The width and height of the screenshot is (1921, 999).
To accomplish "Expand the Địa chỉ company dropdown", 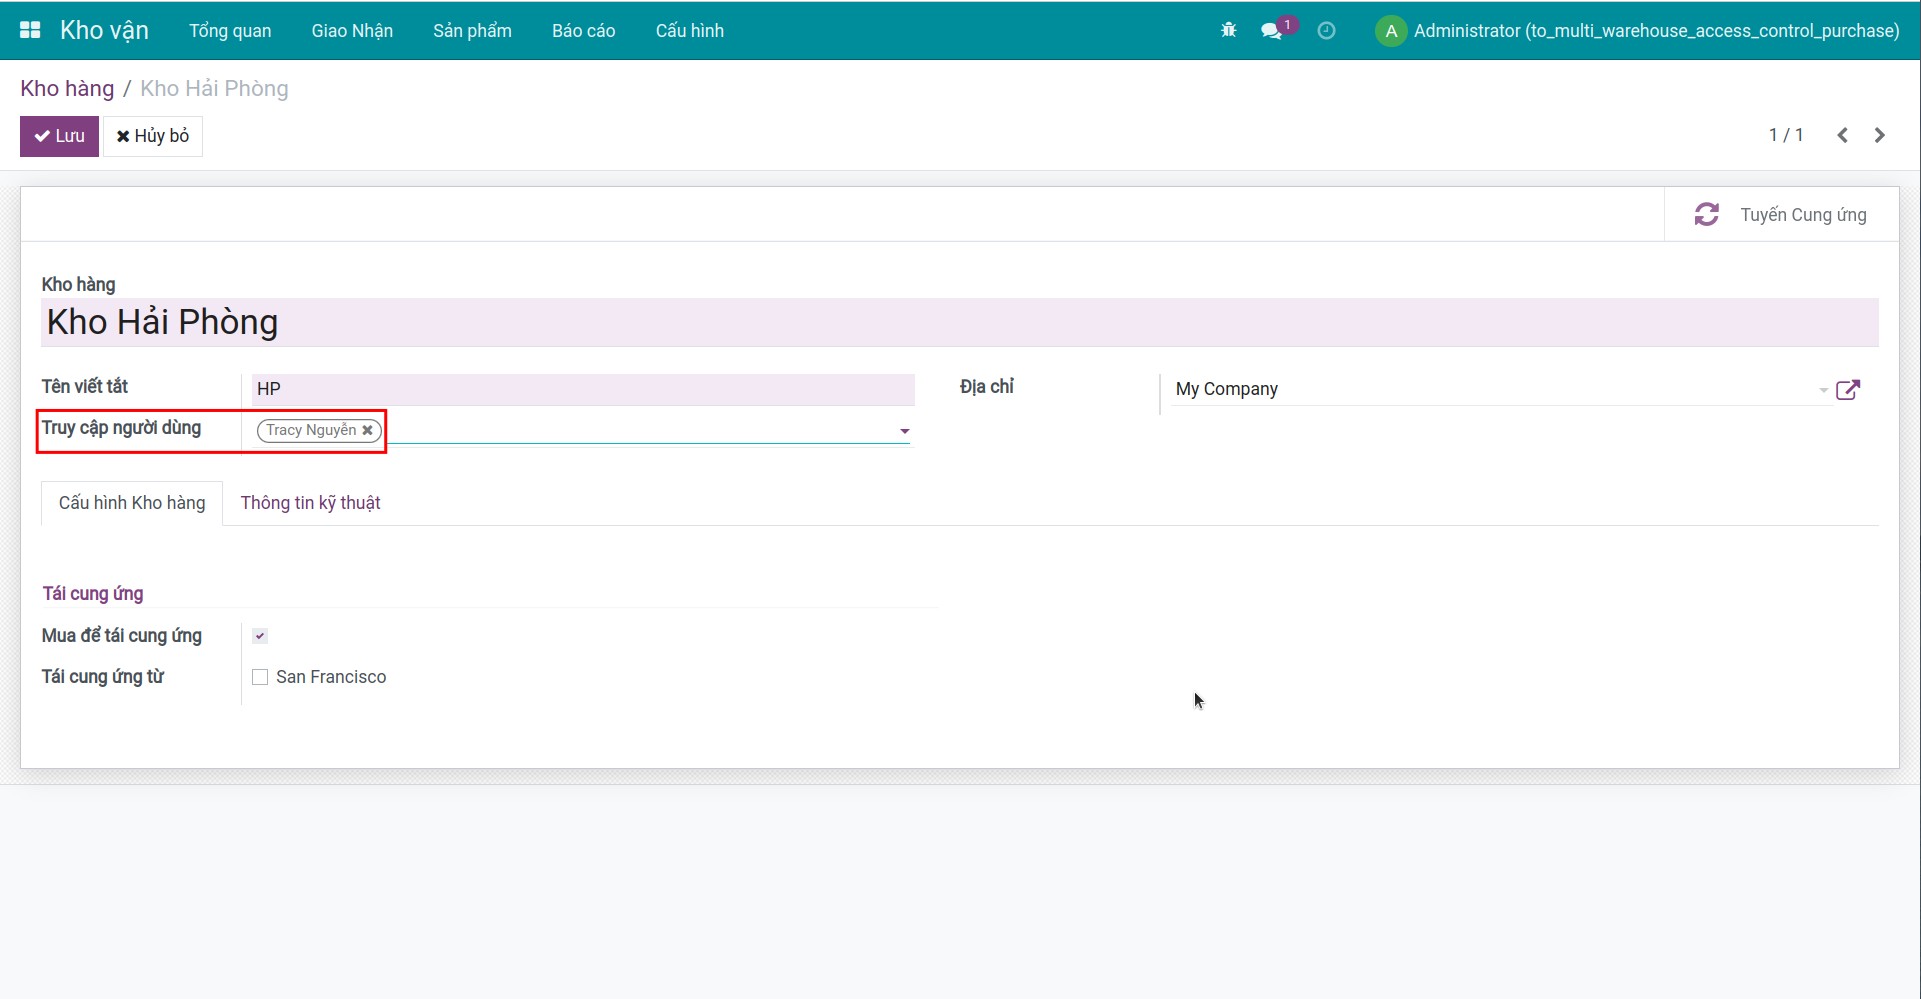I will [x=1823, y=390].
